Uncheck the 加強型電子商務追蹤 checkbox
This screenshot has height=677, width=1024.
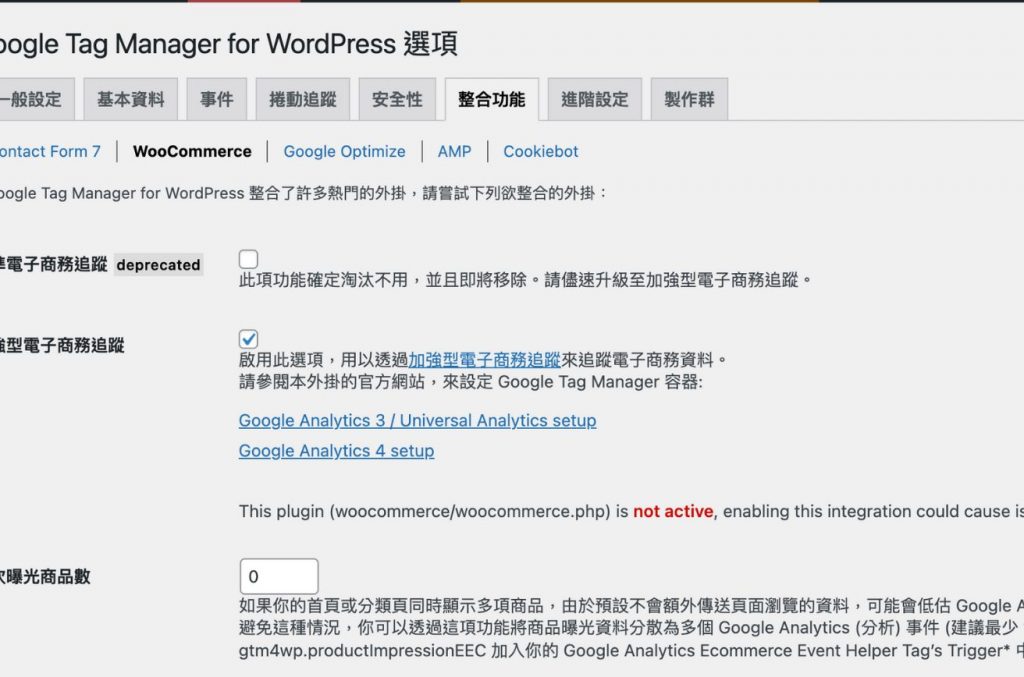coord(248,339)
